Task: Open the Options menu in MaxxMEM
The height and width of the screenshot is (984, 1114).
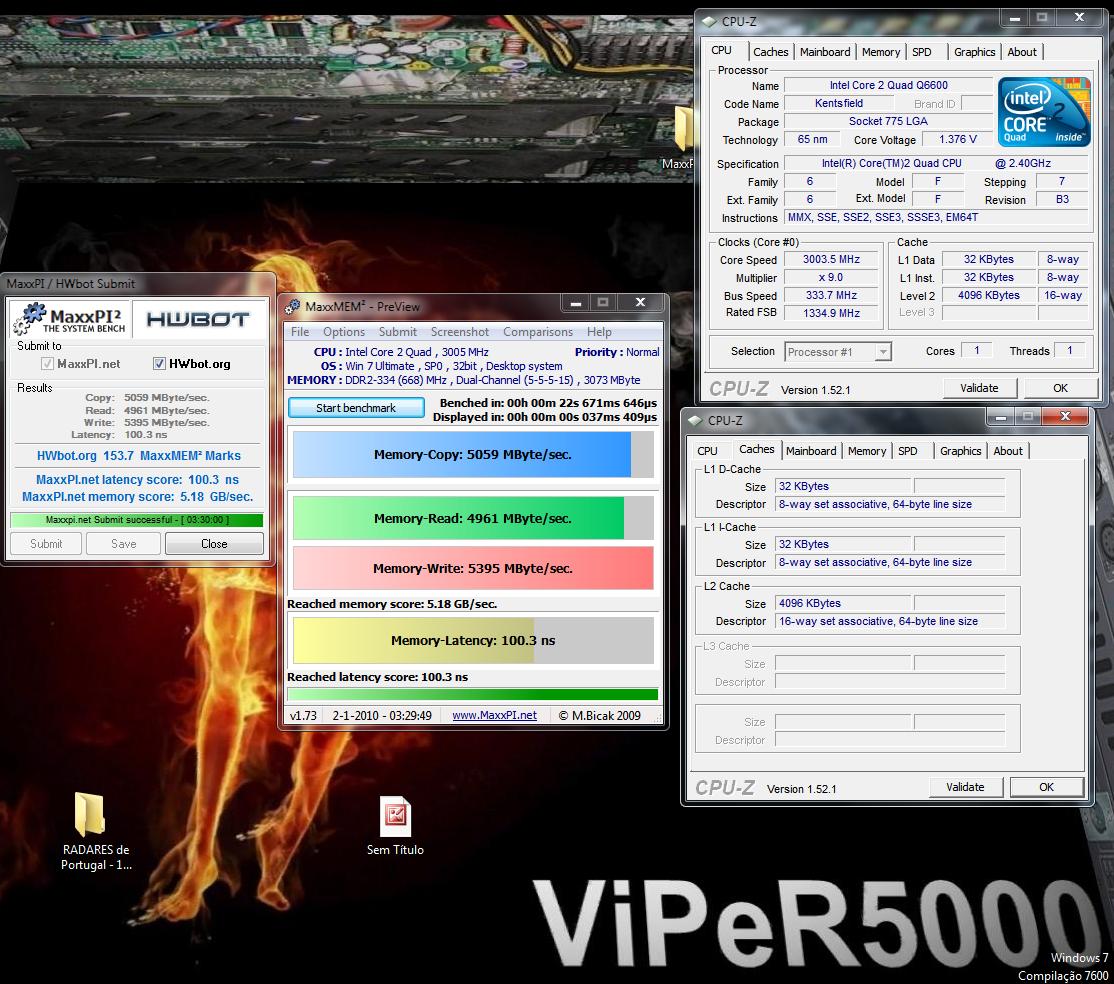Action: 344,332
